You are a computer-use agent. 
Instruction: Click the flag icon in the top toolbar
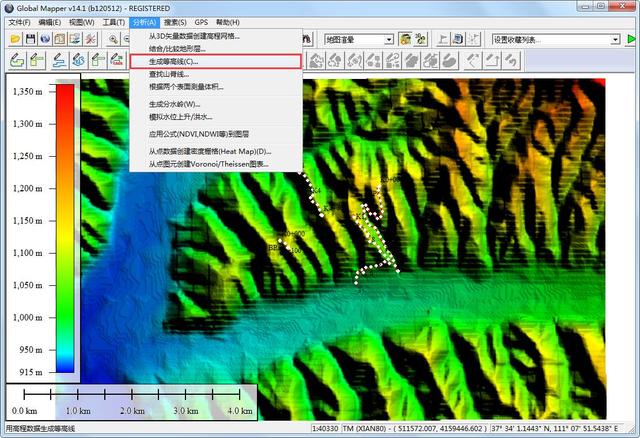442,39
